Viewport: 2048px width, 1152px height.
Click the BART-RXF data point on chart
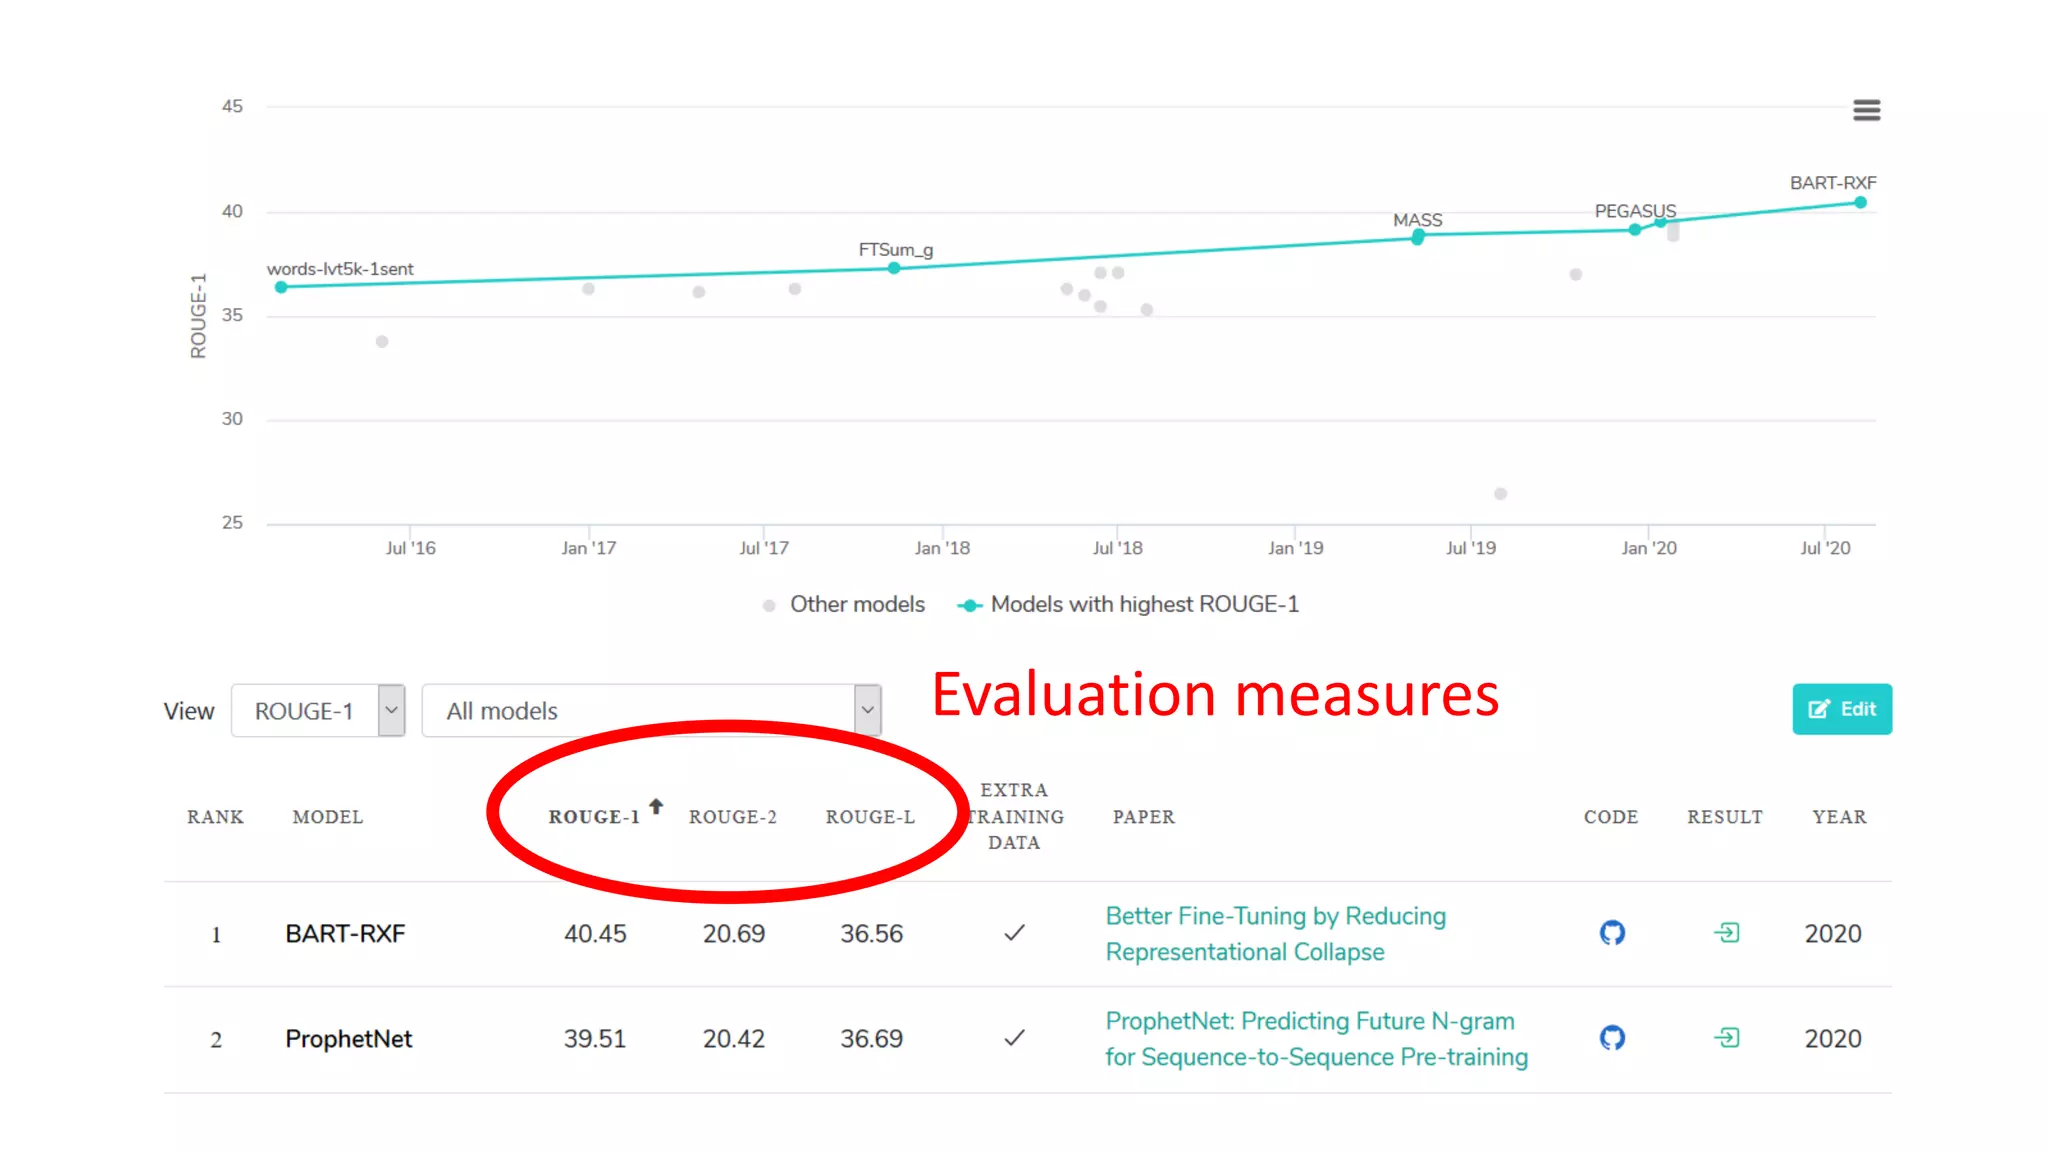(x=1860, y=203)
